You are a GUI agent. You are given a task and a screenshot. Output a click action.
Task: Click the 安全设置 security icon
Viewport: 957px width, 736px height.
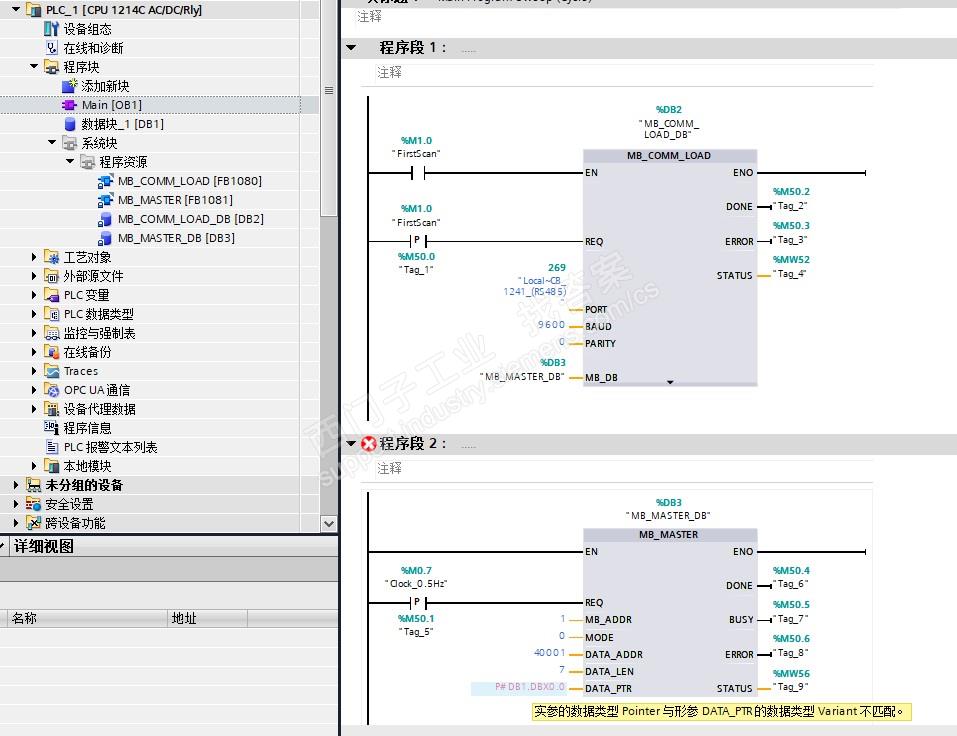33,504
